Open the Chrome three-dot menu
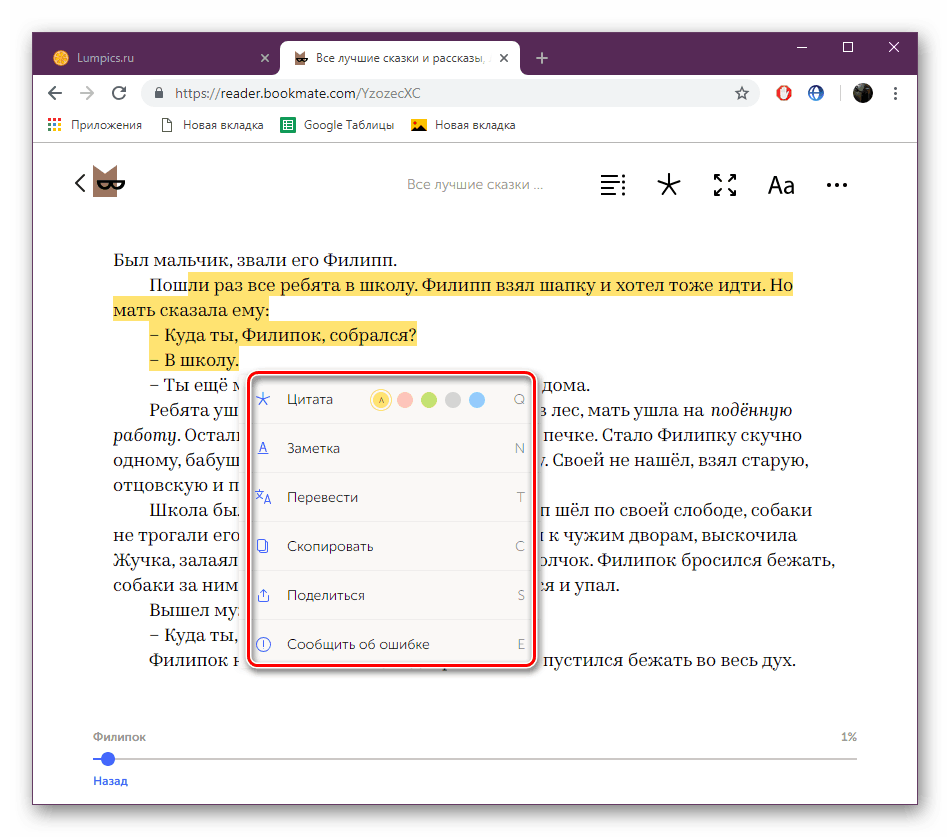Viewport: 950px width, 837px height. pyautogui.click(x=895, y=93)
